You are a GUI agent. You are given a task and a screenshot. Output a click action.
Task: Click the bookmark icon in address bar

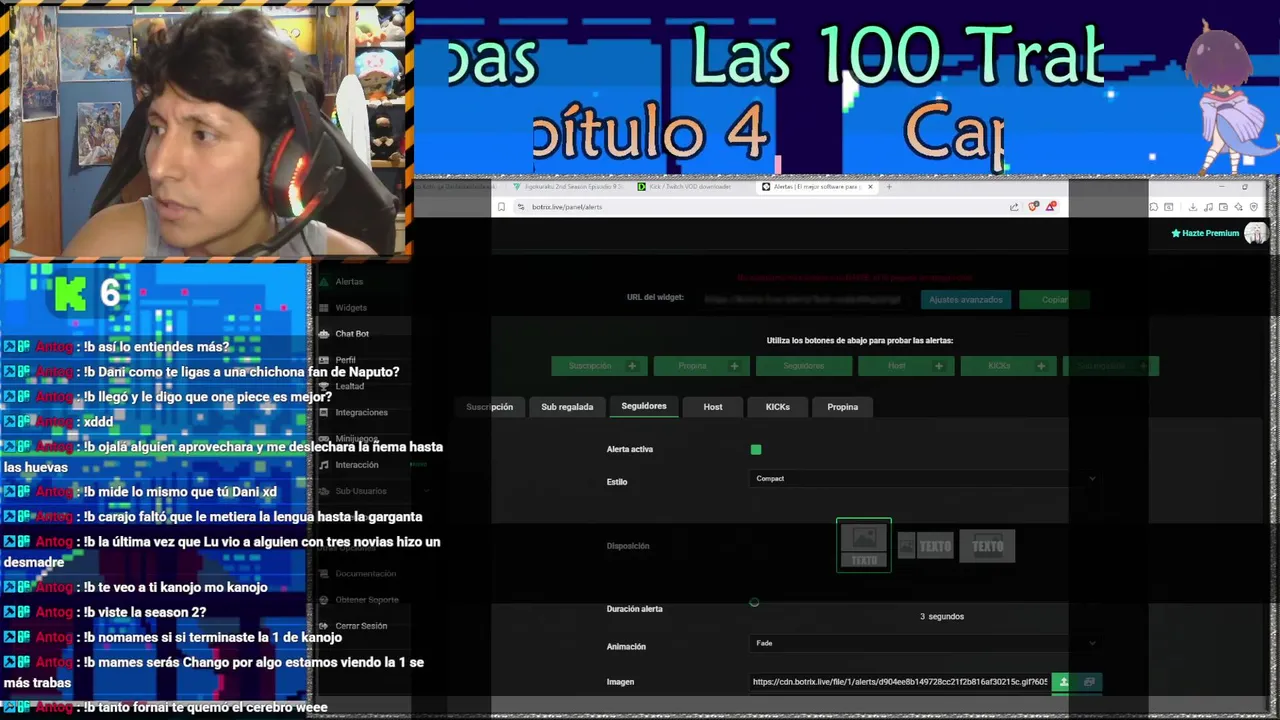(x=502, y=207)
